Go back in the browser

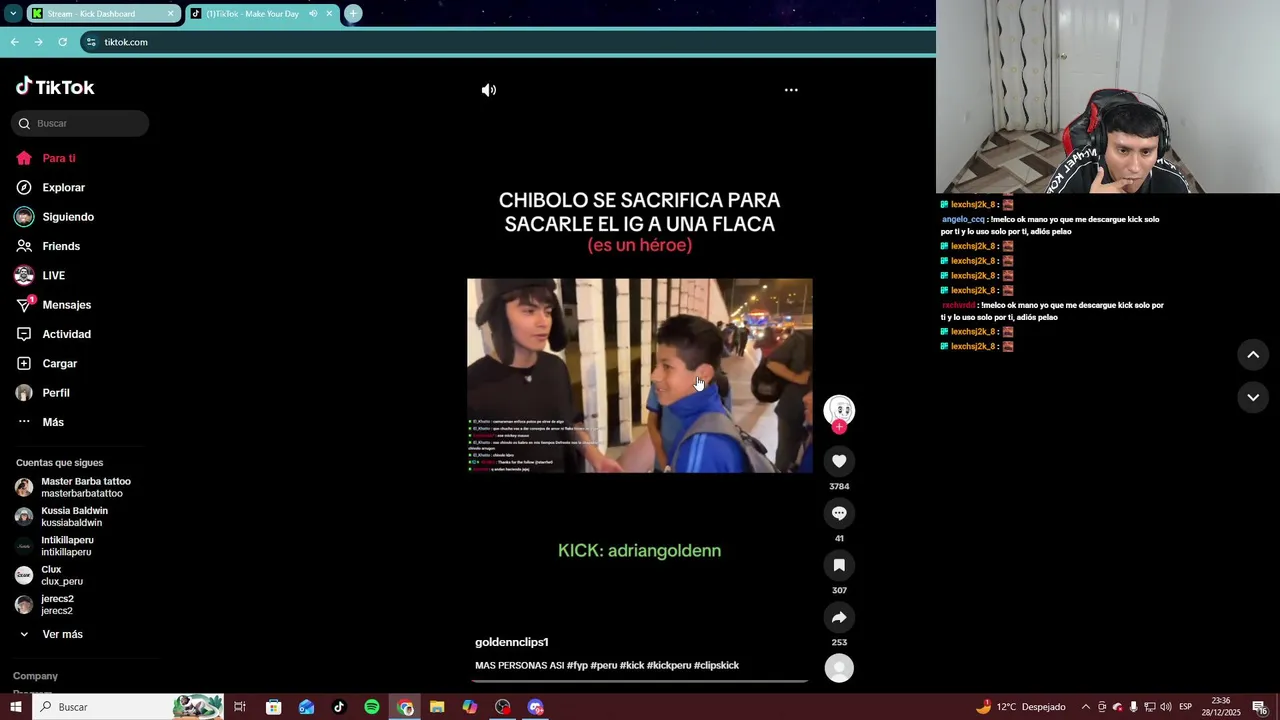tap(14, 42)
